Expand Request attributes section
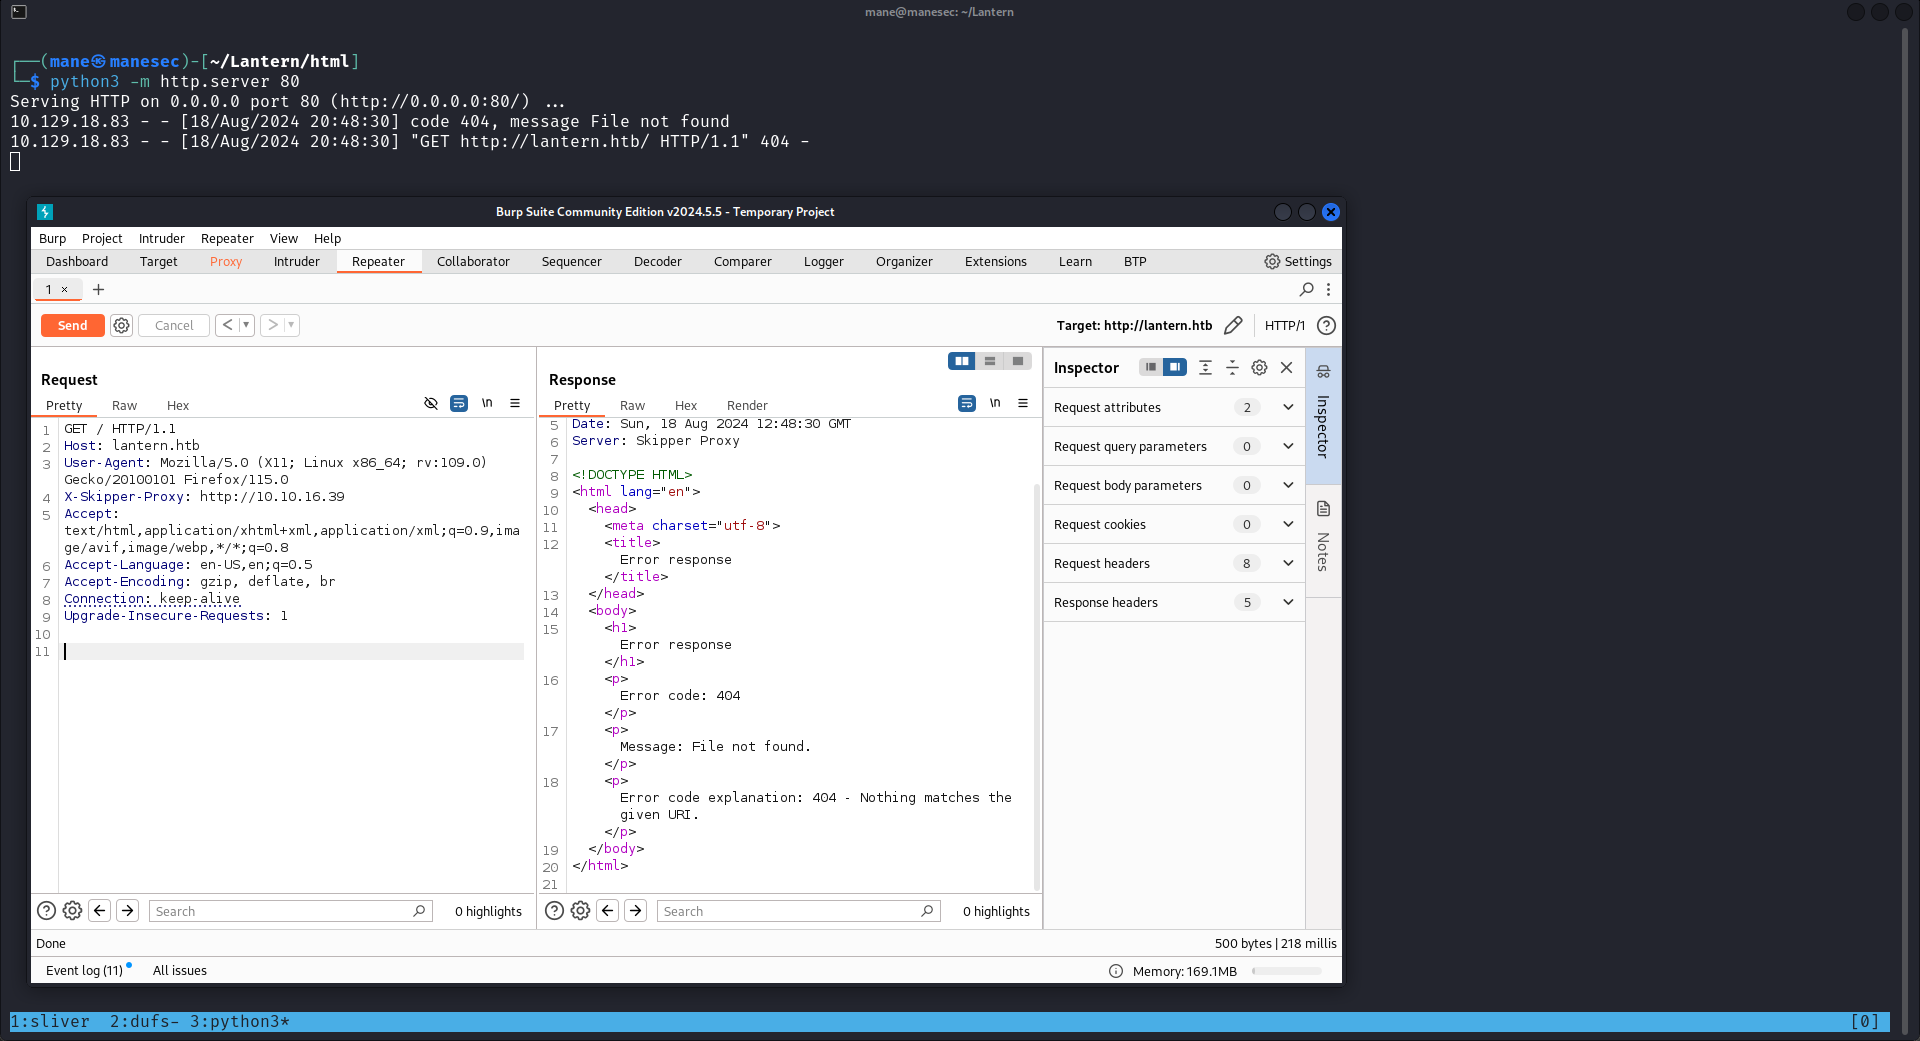Image resolution: width=1920 pixels, height=1041 pixels. click(x=1174, y=408)
